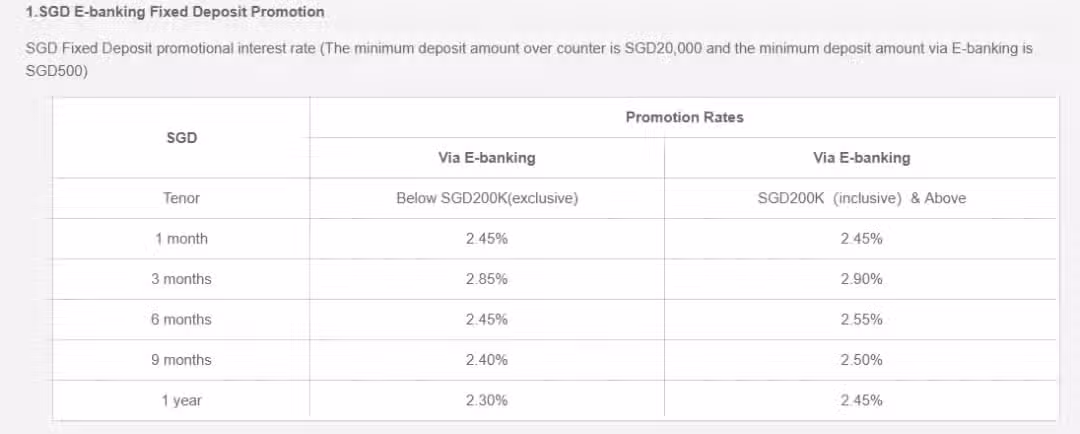
Task: Click the 2.40% rate for 9 months
Action: tap(487, 360)
